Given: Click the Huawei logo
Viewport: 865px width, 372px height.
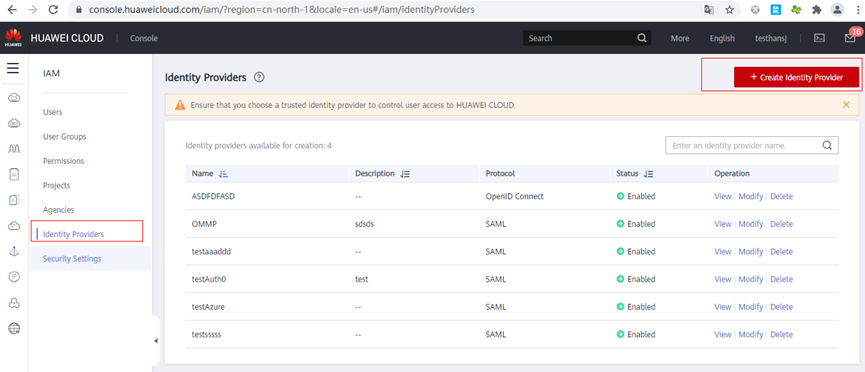Looking at the screenshot, I should pyautogui.click(x=13, y=38).
